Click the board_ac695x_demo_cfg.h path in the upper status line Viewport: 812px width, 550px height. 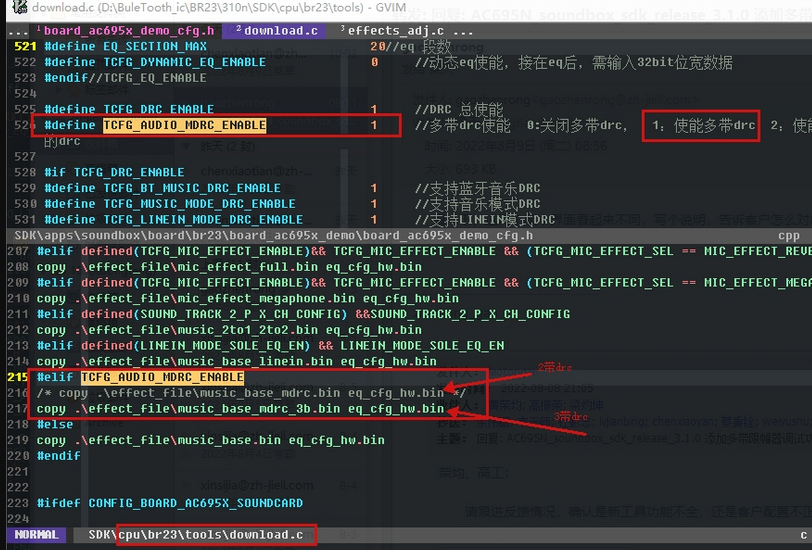pos(273,236)
